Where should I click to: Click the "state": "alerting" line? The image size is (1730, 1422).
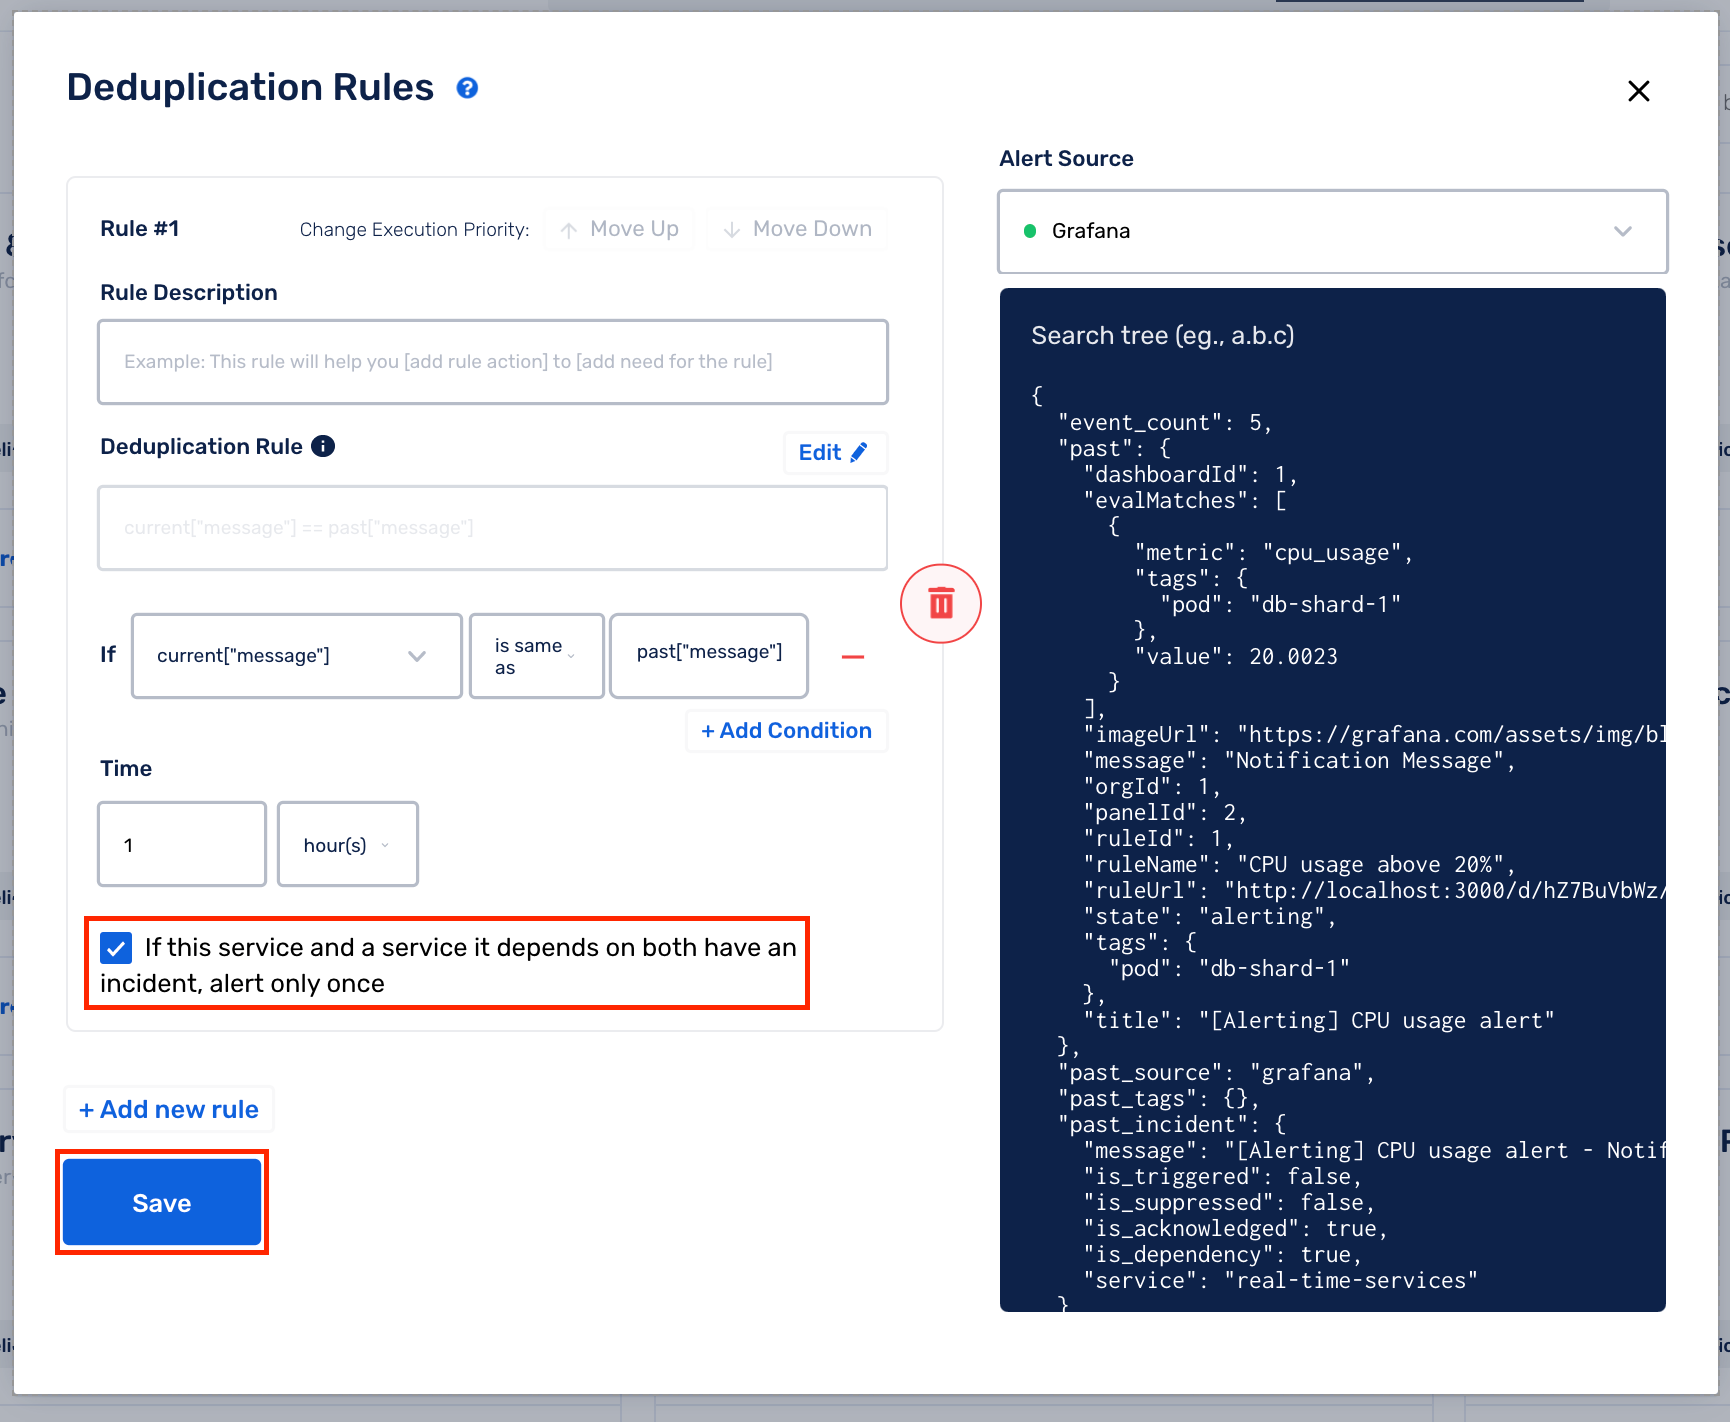pyautogui.click(x=1210, y=917)
